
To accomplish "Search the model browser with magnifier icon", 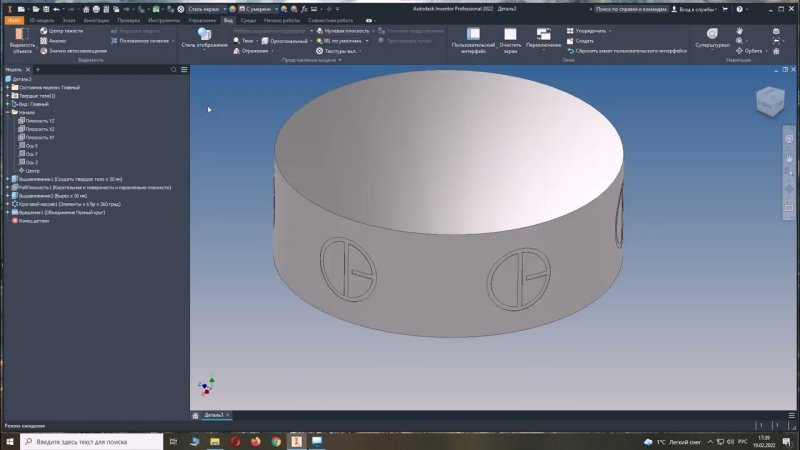I will pos(174,70).
